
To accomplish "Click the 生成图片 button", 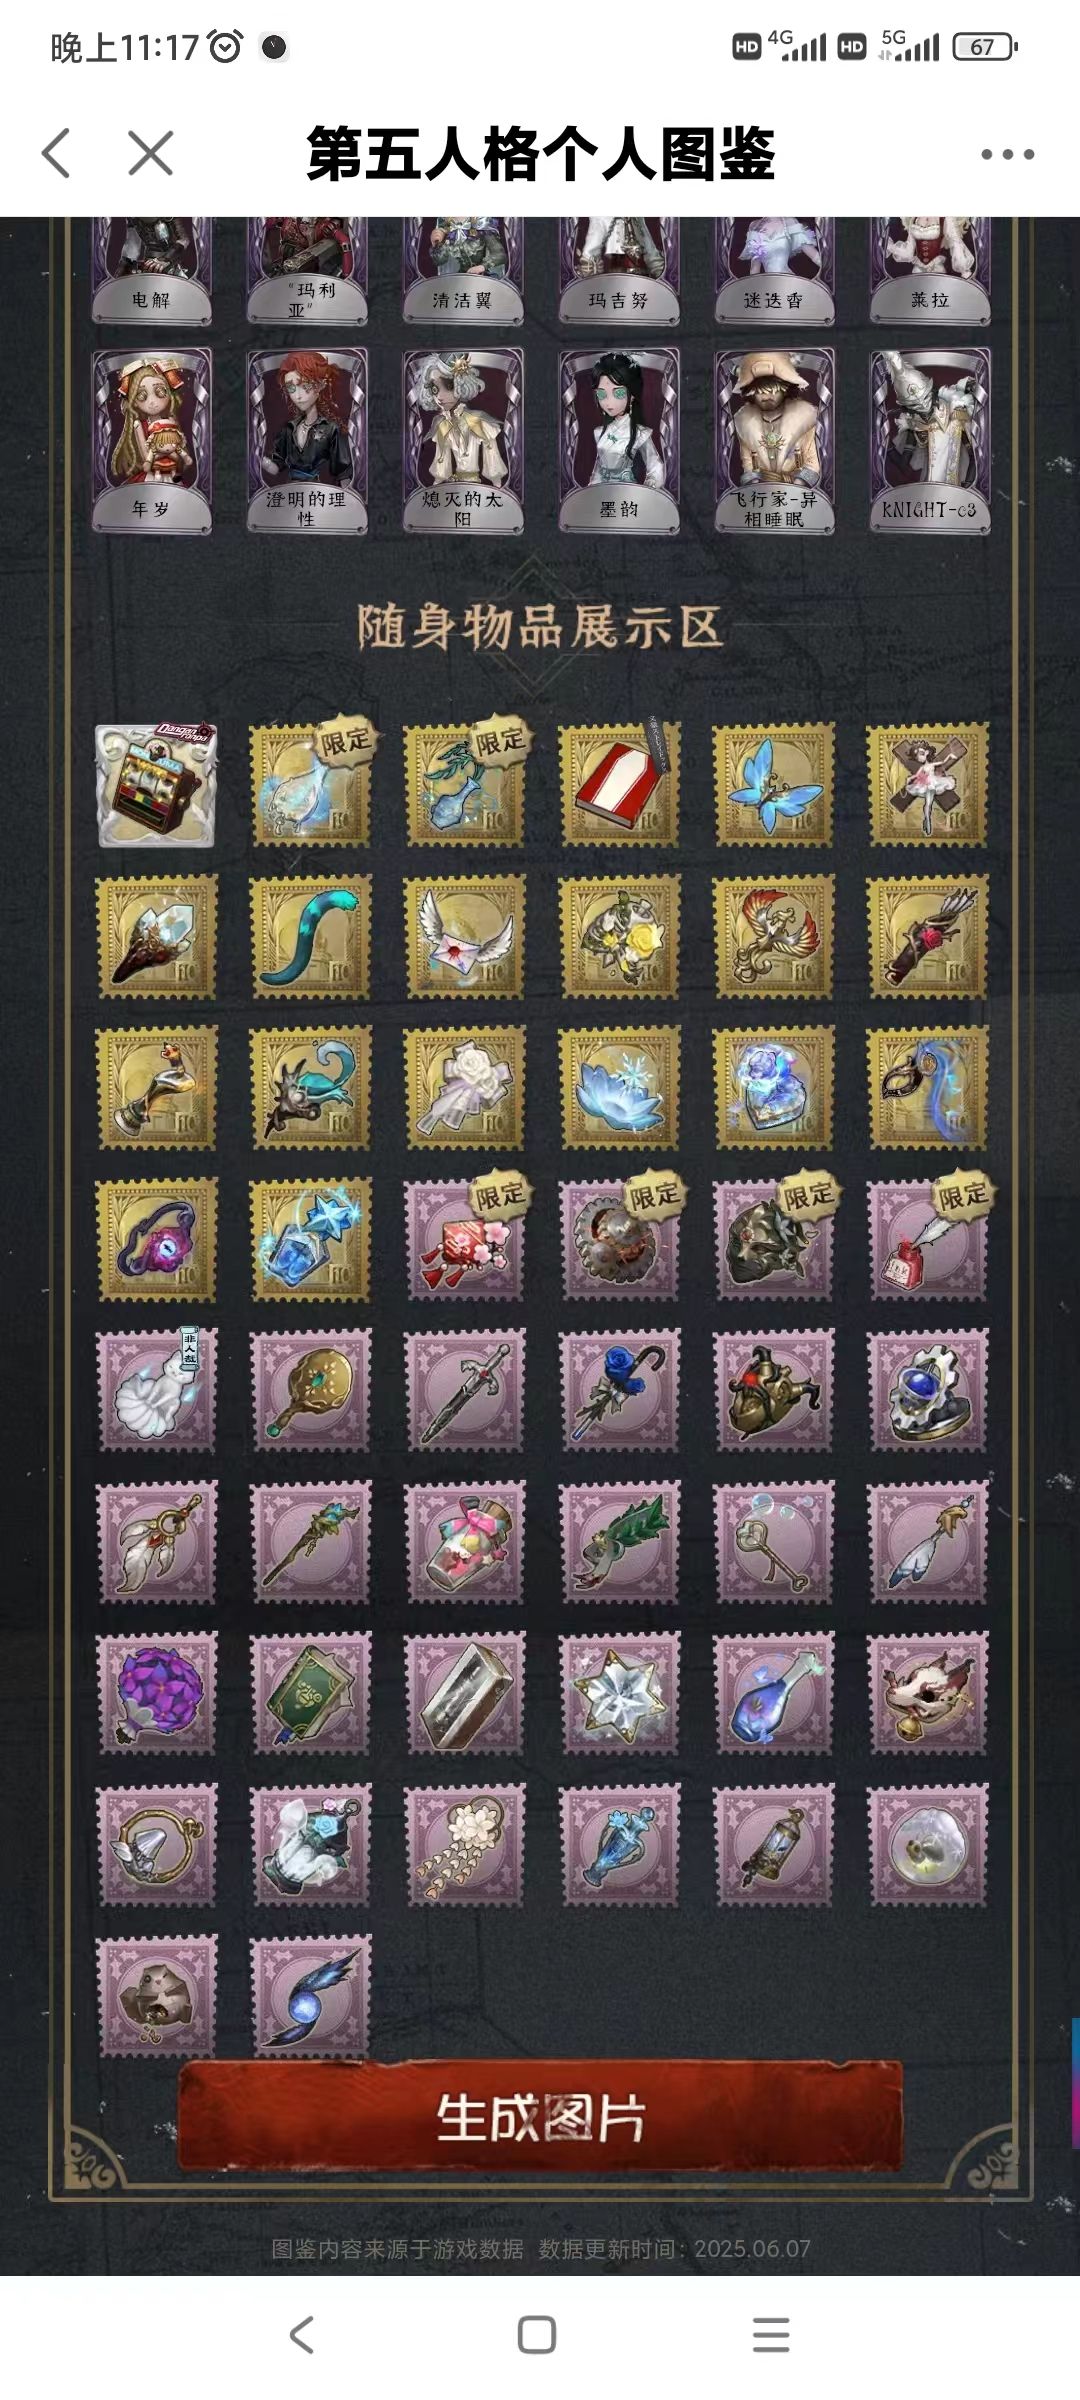I will [540, 2115].
